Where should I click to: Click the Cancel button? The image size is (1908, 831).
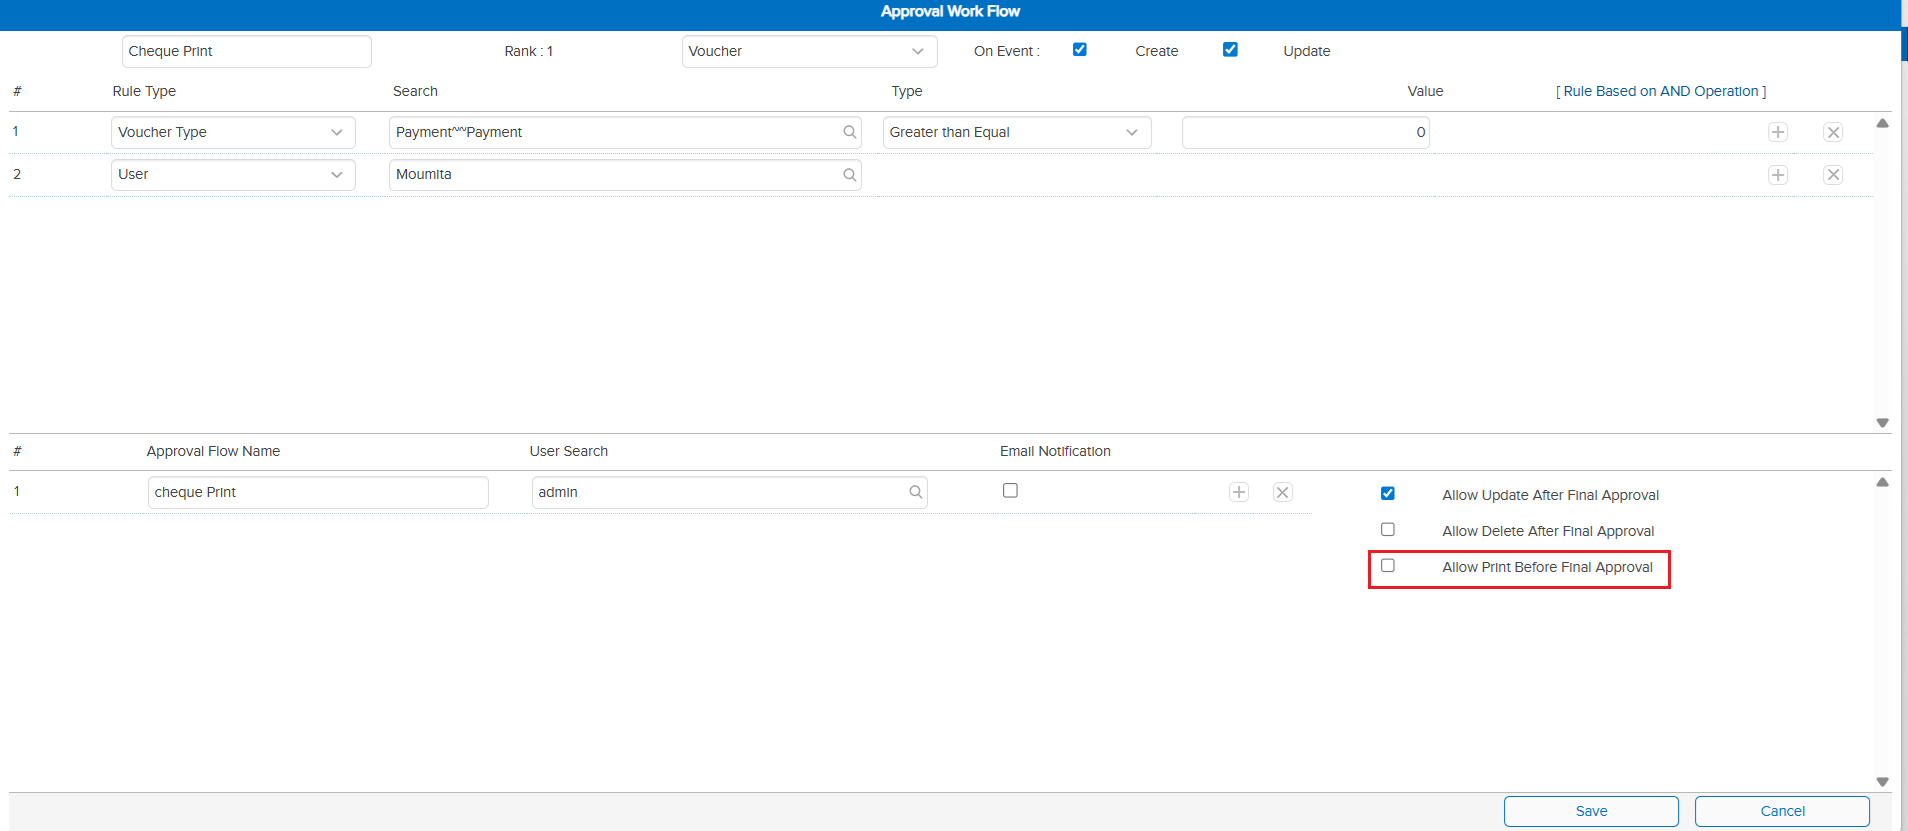[x=1781, y=811]
